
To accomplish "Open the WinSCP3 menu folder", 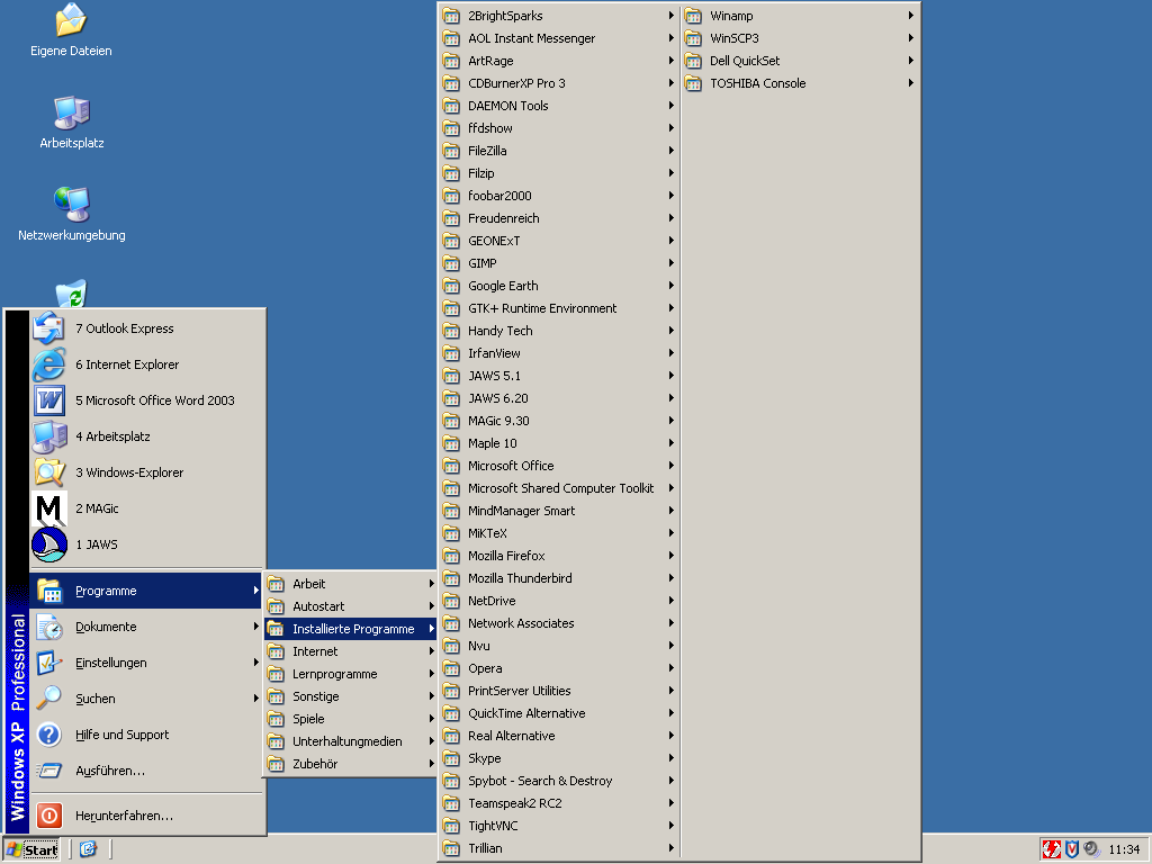I will point(801,38).
